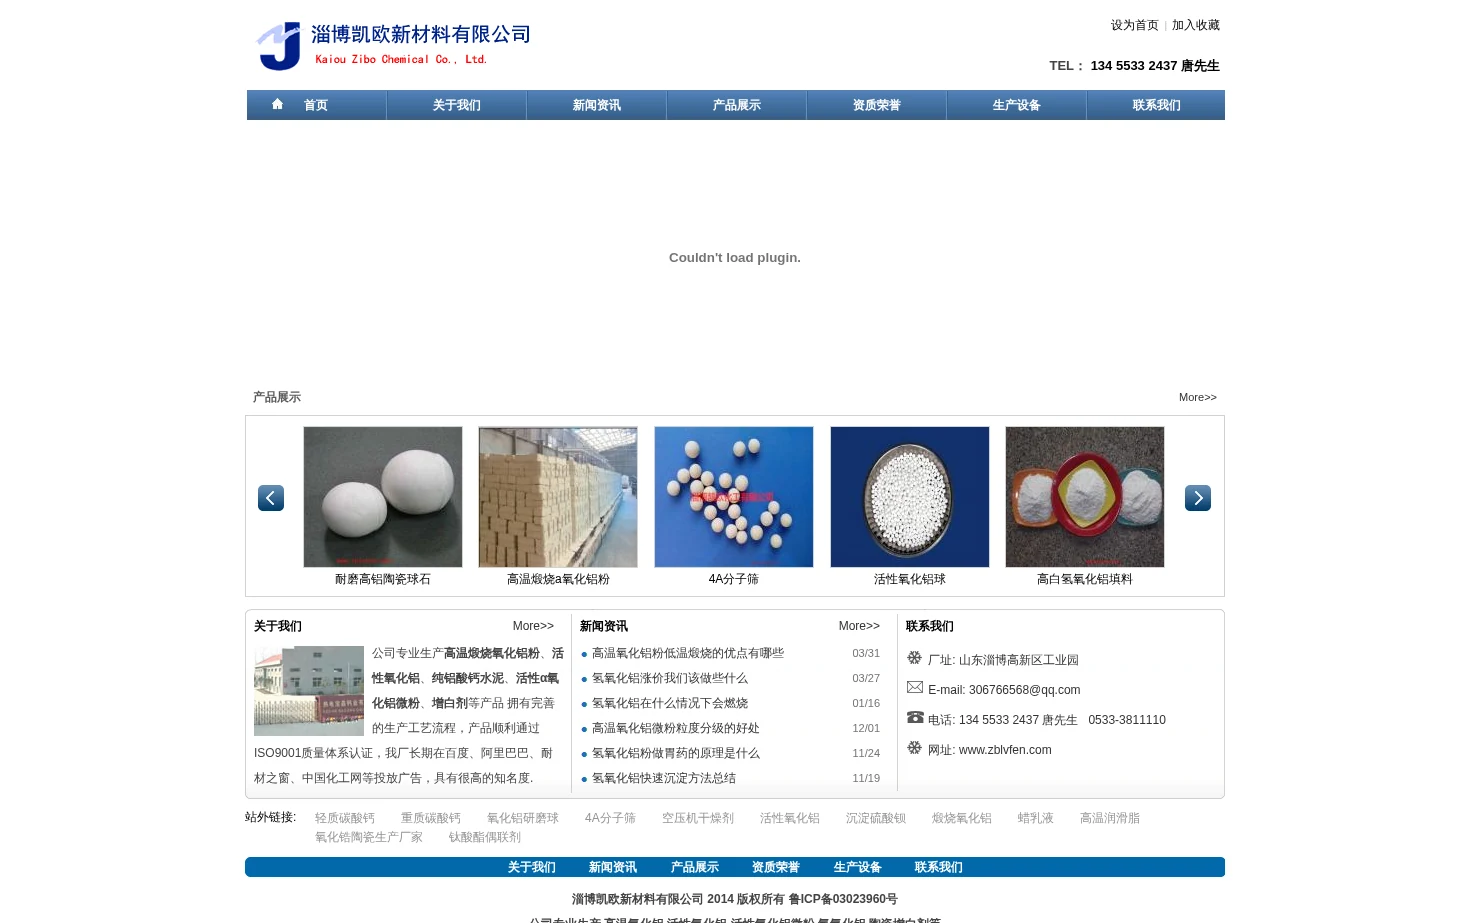
Task: Click 产品展示 in the footer bar
Action: point(695,867)
